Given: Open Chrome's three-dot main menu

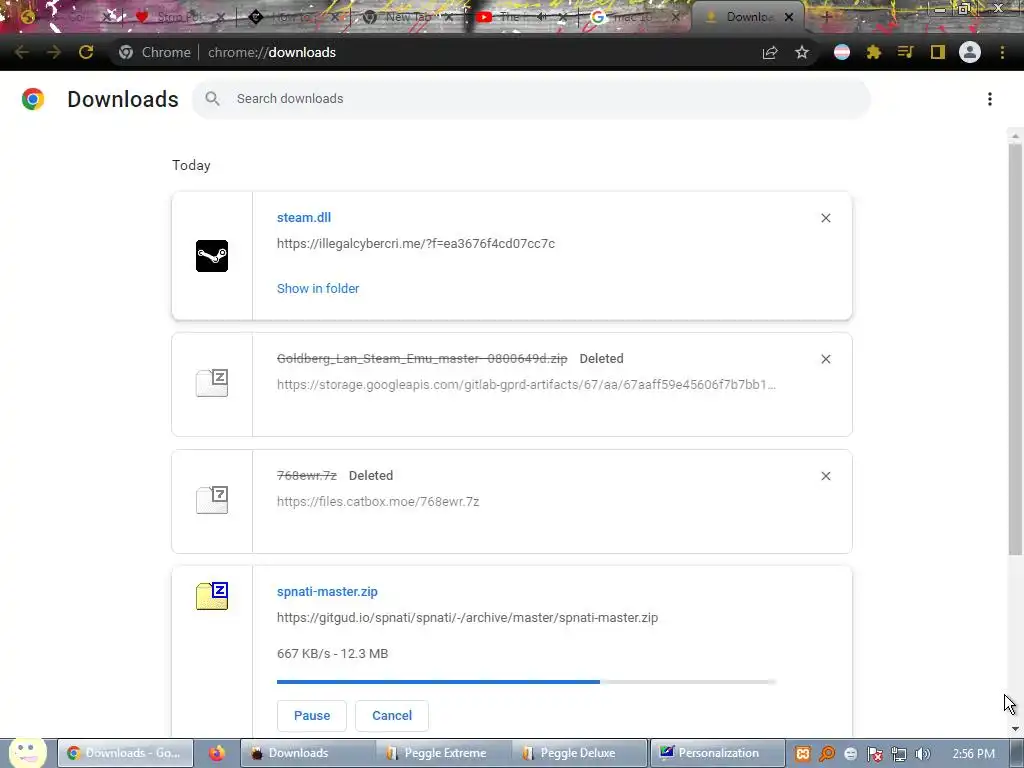Looking at the screenshot, I should click(x=1002, y=52).
